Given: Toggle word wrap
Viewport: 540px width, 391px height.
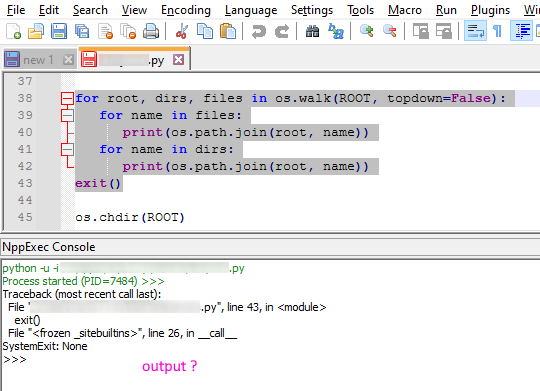Looking at the screenshot, I should click(x=475, y=31).
